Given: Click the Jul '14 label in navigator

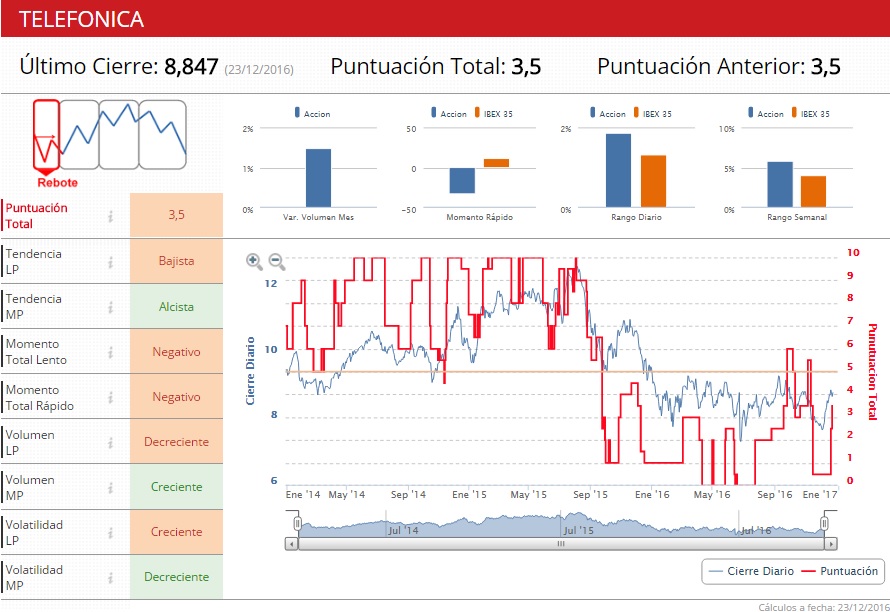Looking at the screenshot, I should click(404, 530).
